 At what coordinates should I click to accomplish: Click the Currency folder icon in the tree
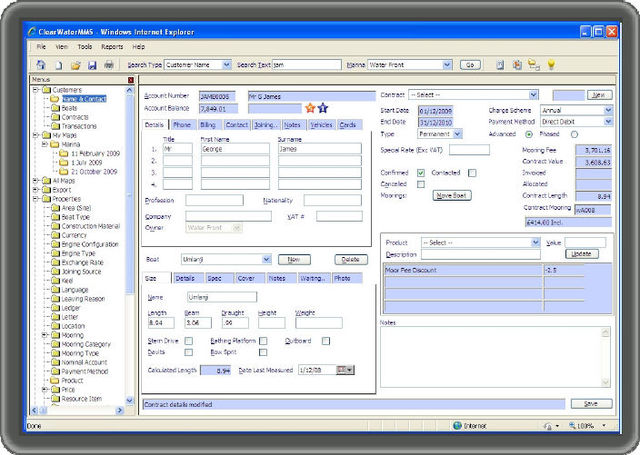(x=56, y=235)
